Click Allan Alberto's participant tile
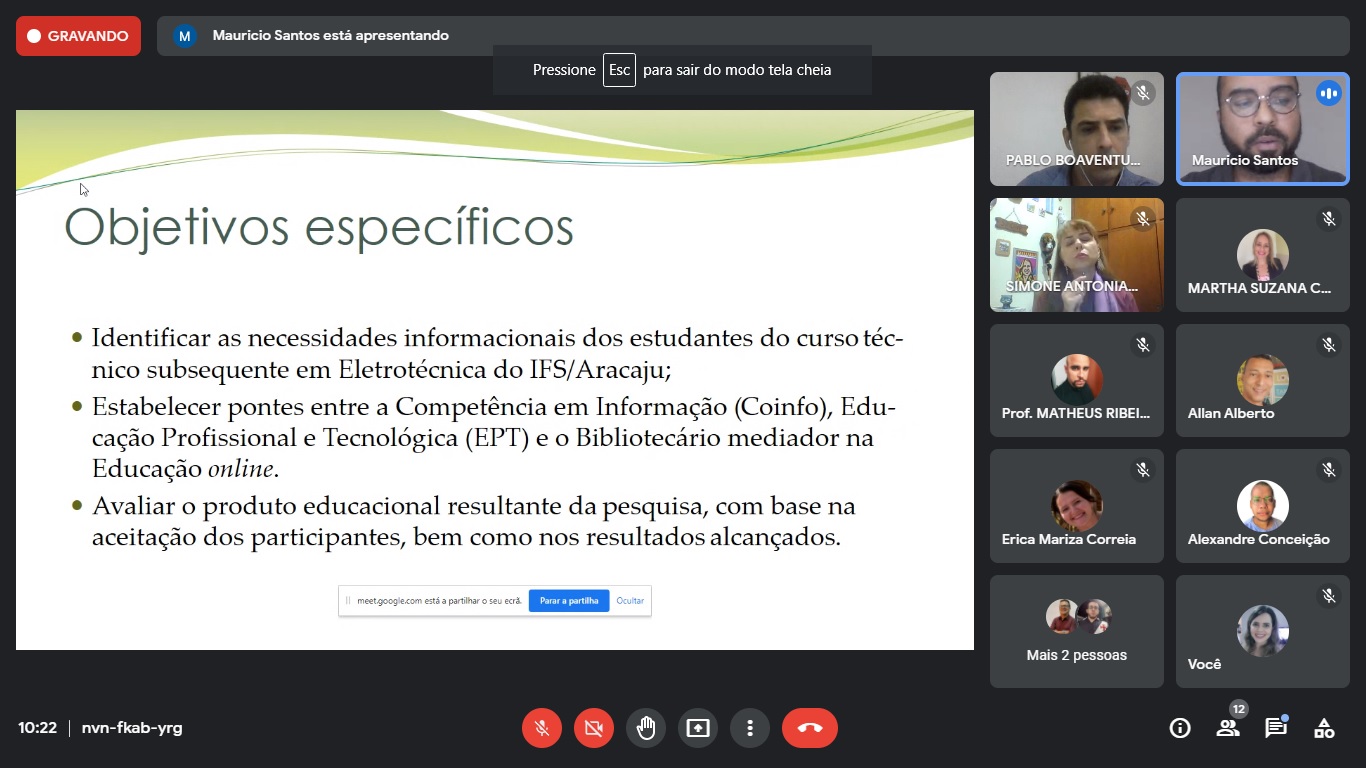Viewport: 1366px width, 768px height. pyautogui.click(x=1262, y=381)
